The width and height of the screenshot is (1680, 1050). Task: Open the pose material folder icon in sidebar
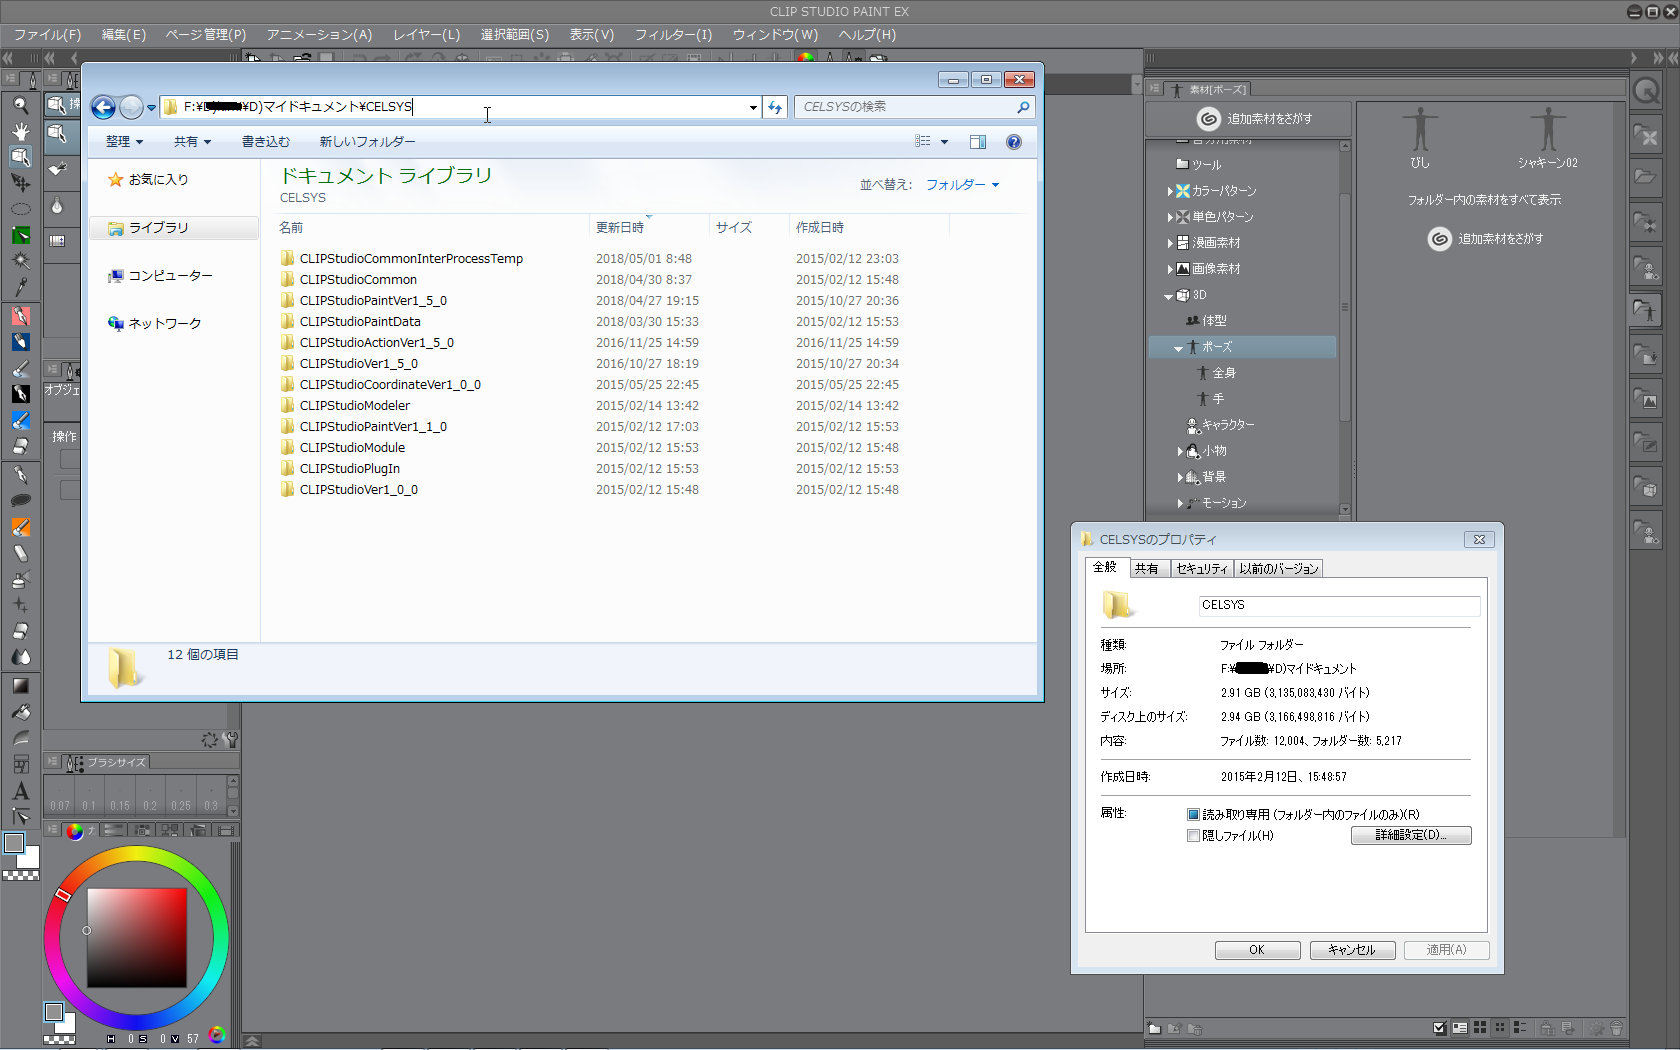[x=1646, y=311]
